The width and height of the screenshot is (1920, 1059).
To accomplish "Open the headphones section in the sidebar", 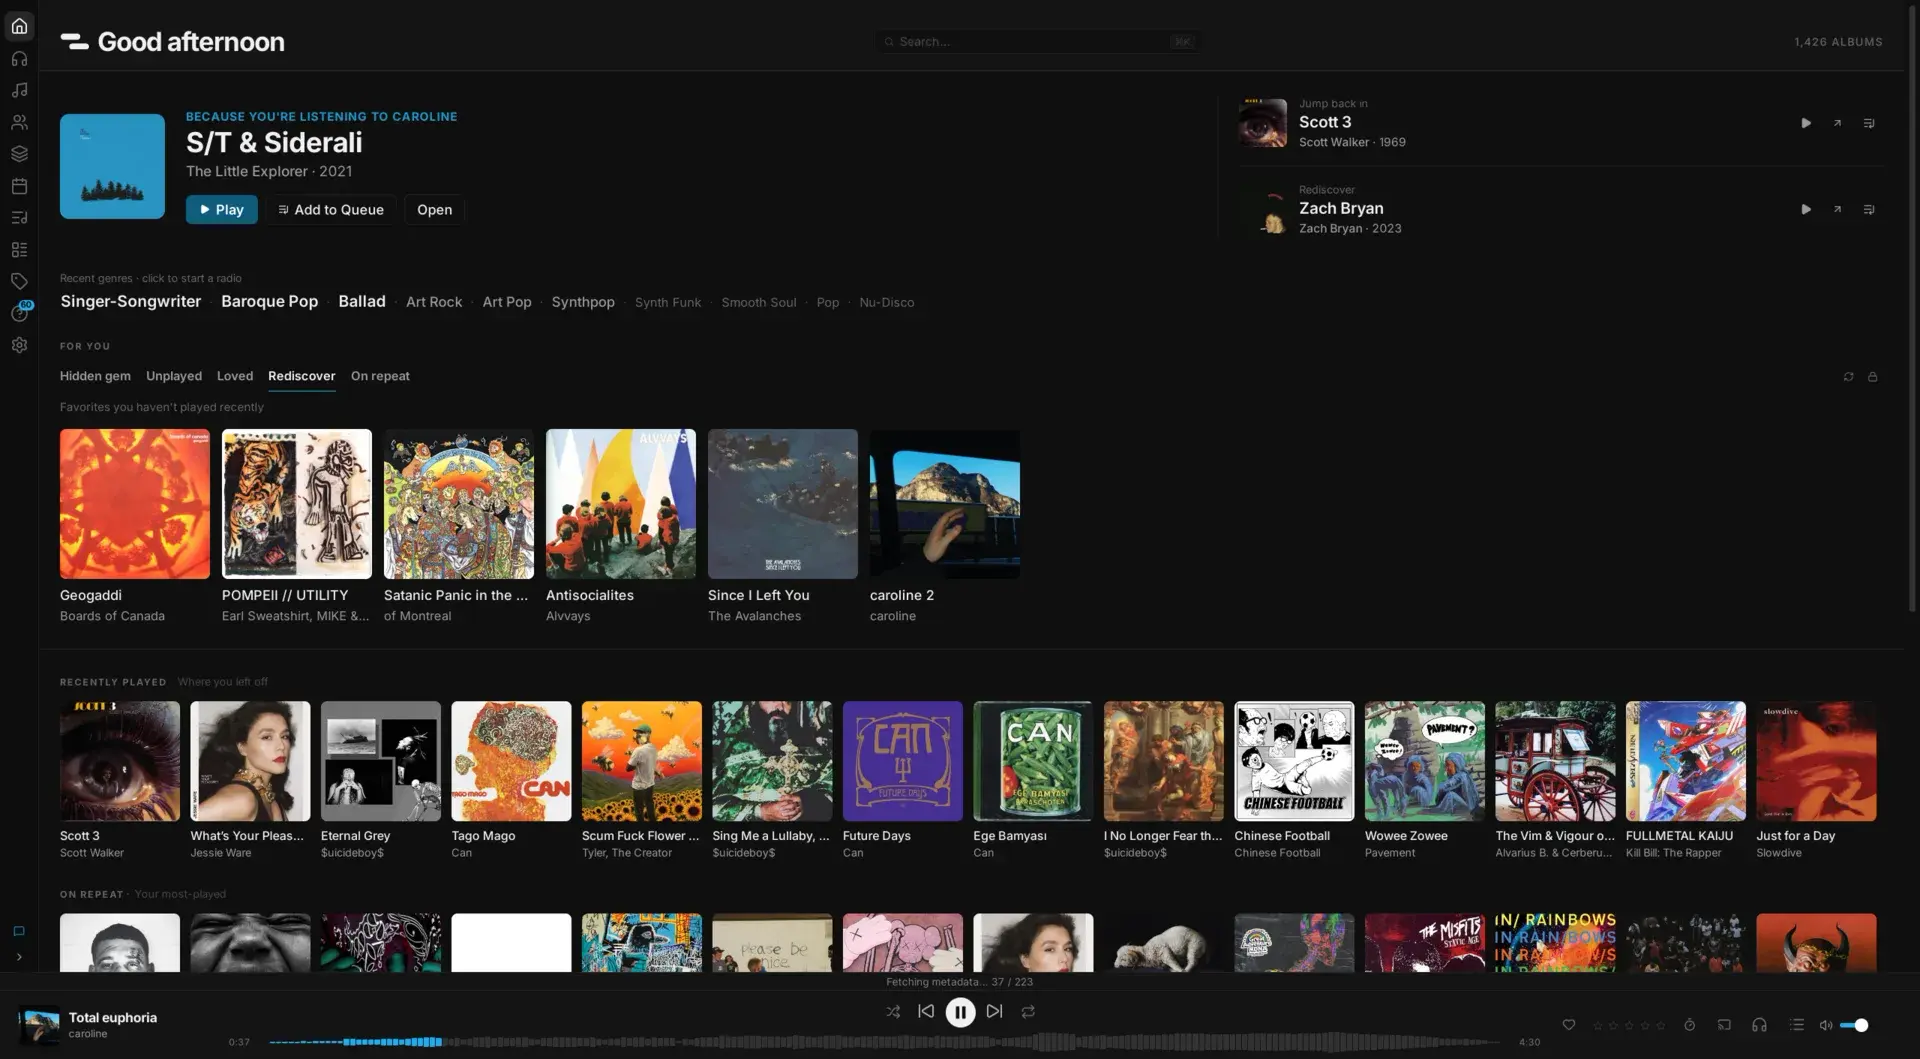I will point(19,58).
